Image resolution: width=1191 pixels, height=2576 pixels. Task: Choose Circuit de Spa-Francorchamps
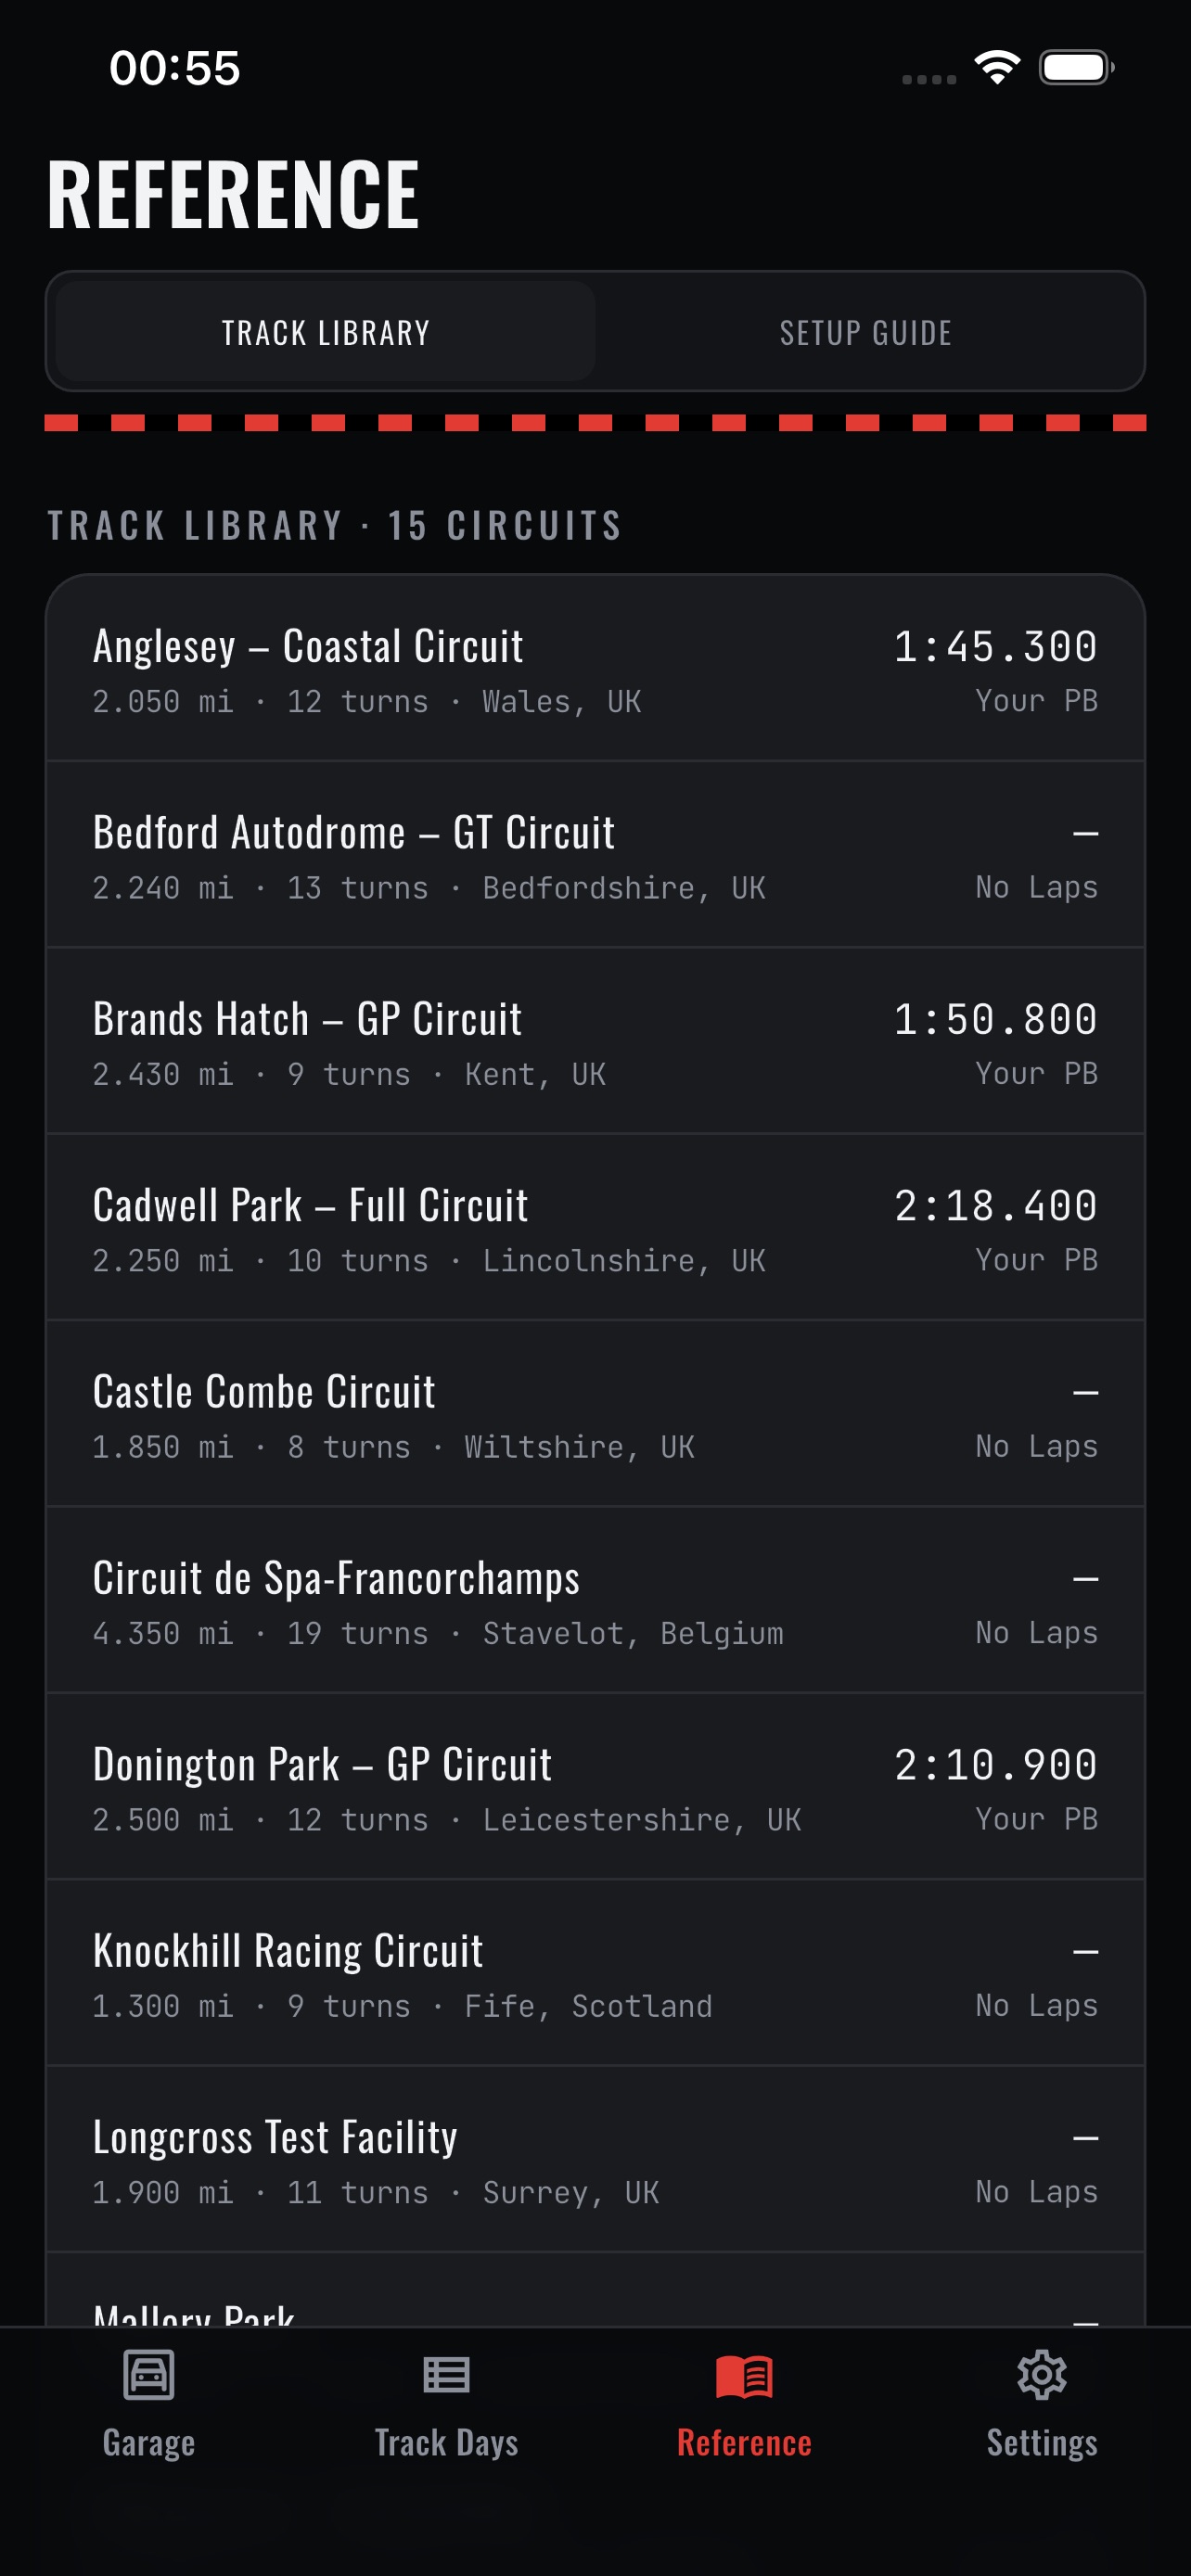pyautogui.click(x=595, y=1600)
